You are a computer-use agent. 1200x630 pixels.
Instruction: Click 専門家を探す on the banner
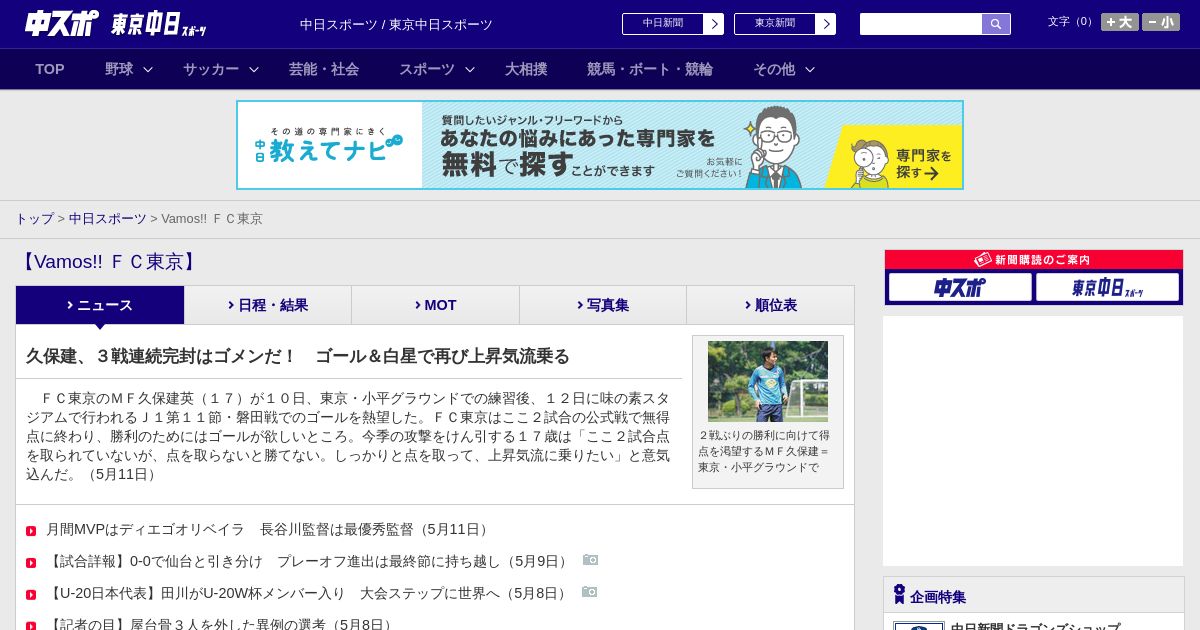point(922,164)
